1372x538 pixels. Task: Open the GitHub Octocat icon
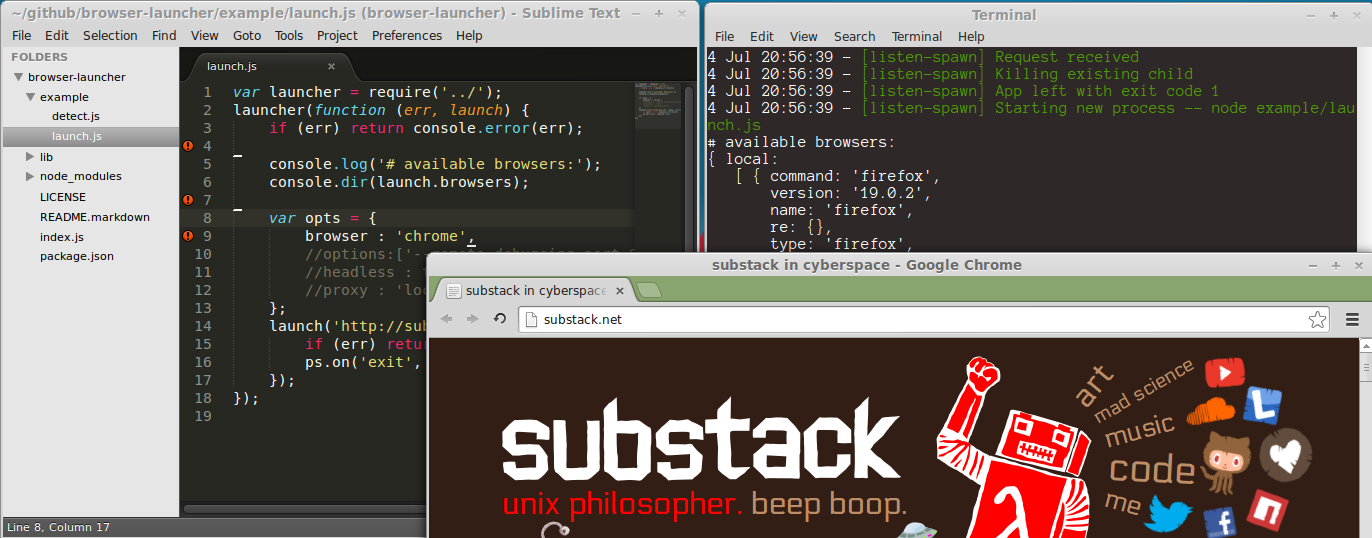click(1227, 462)
